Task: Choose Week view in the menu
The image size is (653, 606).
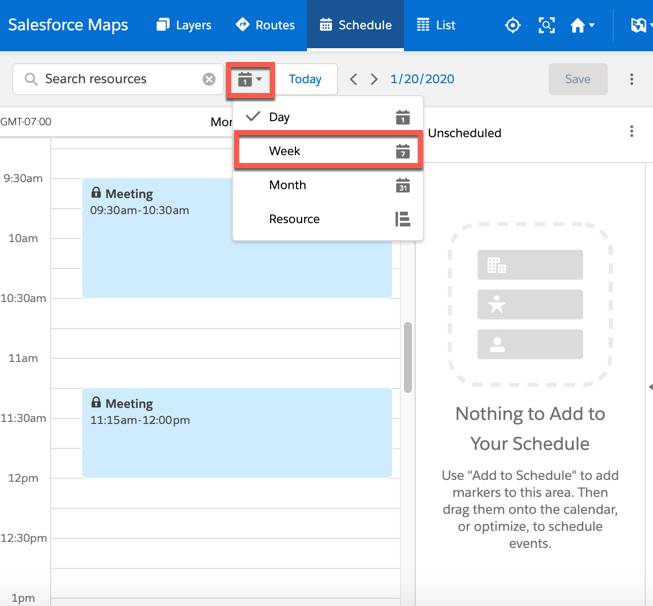Action: pyautogui.click(x=328, y=151)
